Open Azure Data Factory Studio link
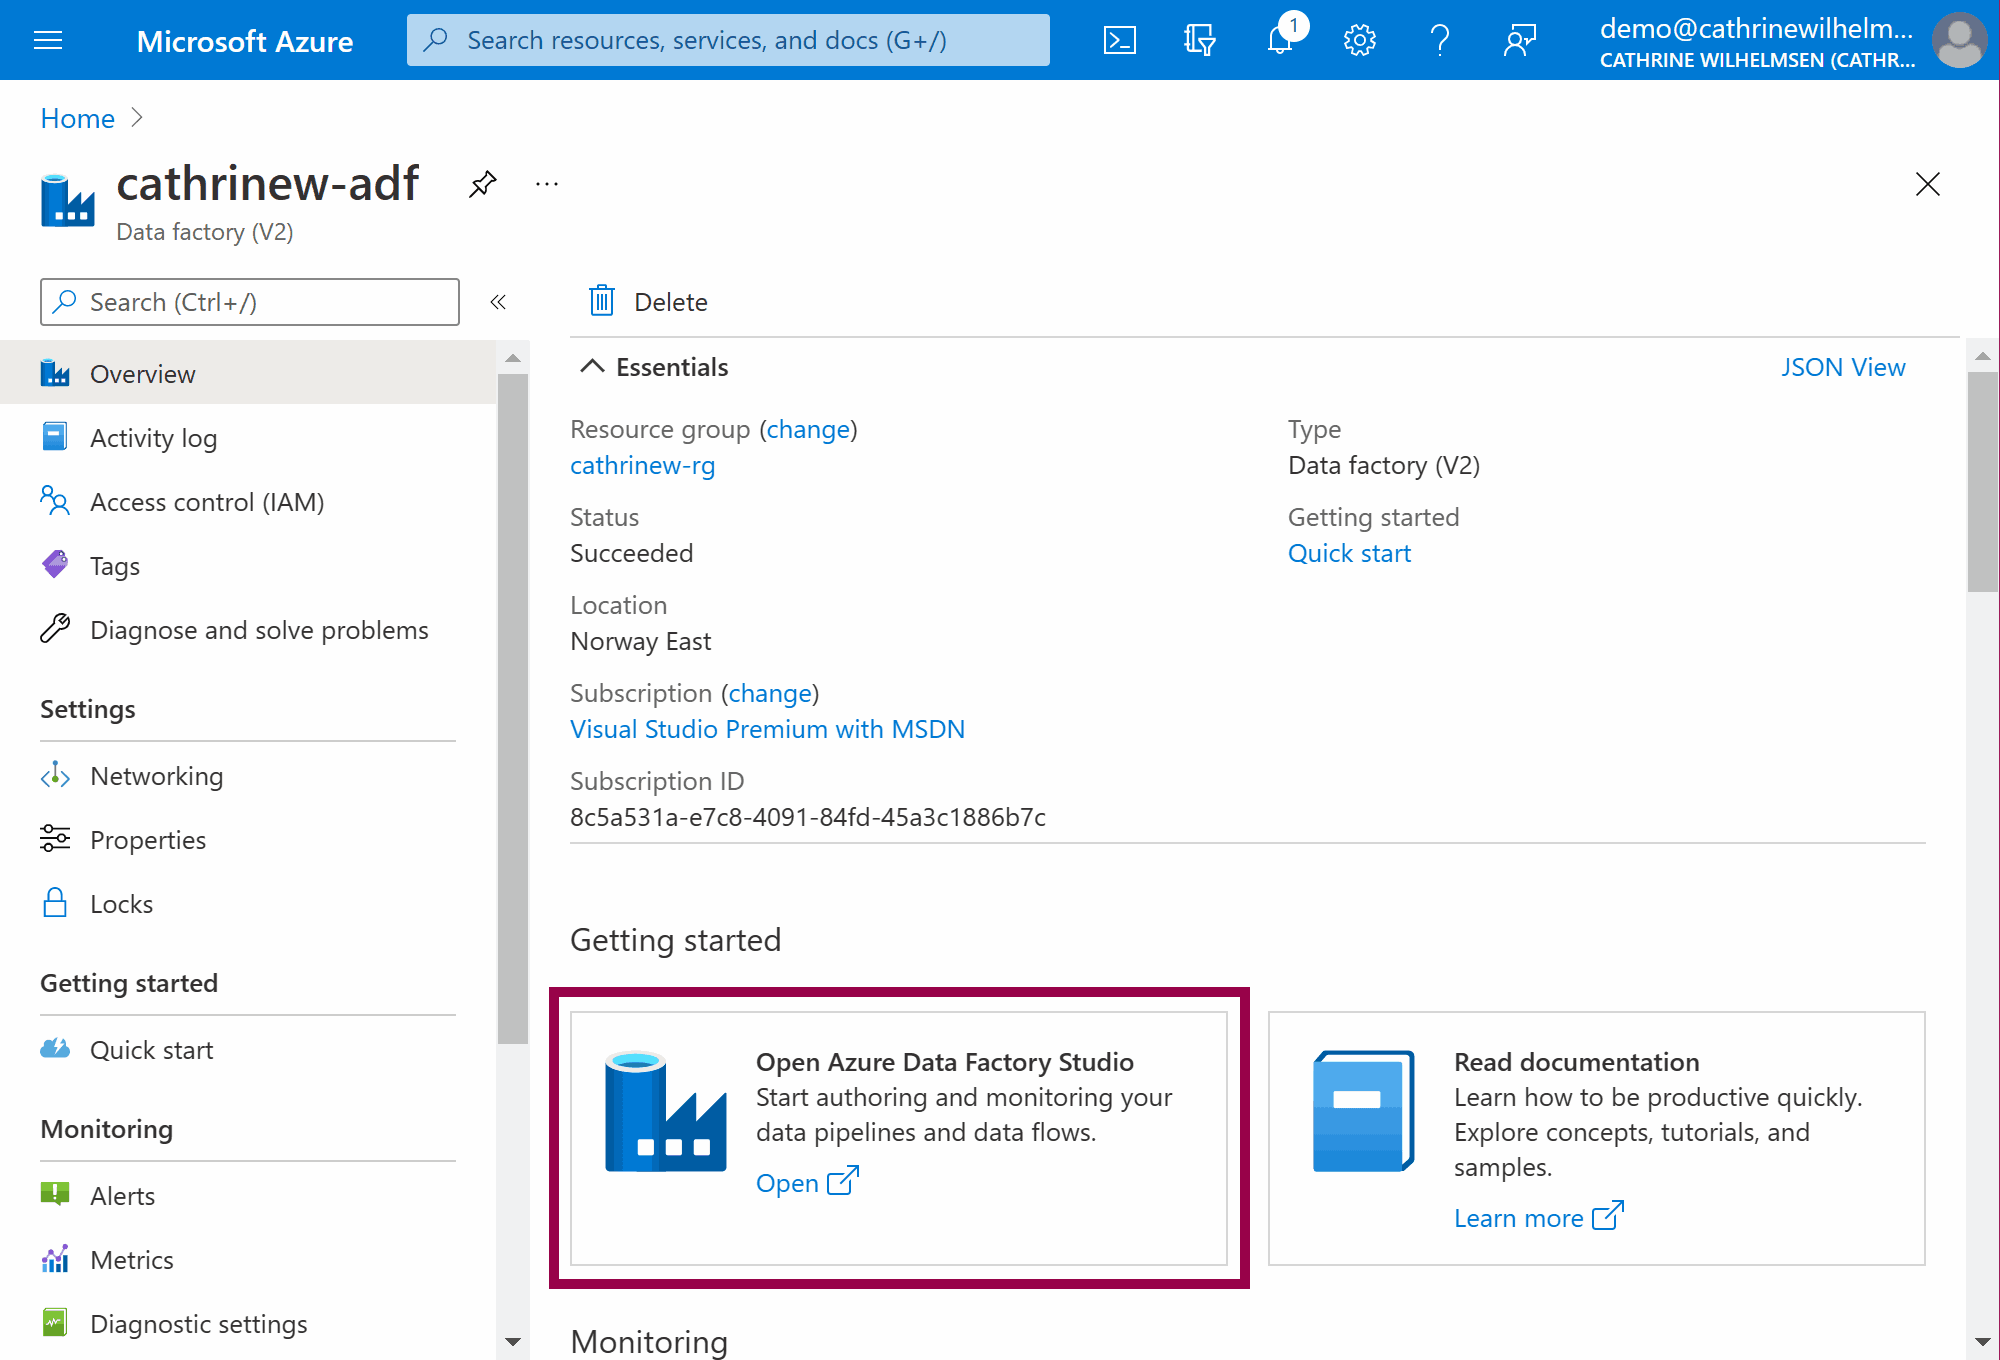This screenshot has width=2000, height=1360. [x=806, y=1183]
